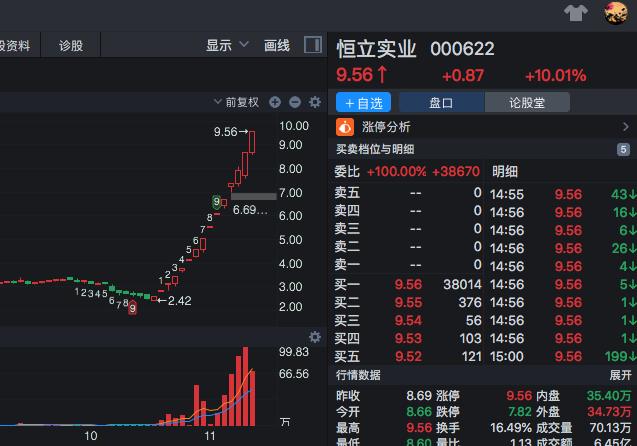
Task: Click the red 9 sequence marker
Action: coord(132,309)
